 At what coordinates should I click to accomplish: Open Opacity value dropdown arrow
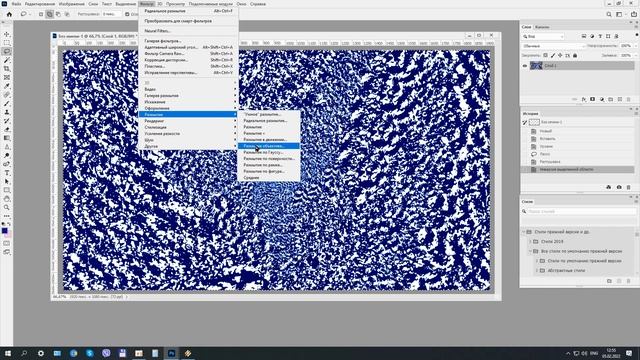click(636, 46)
